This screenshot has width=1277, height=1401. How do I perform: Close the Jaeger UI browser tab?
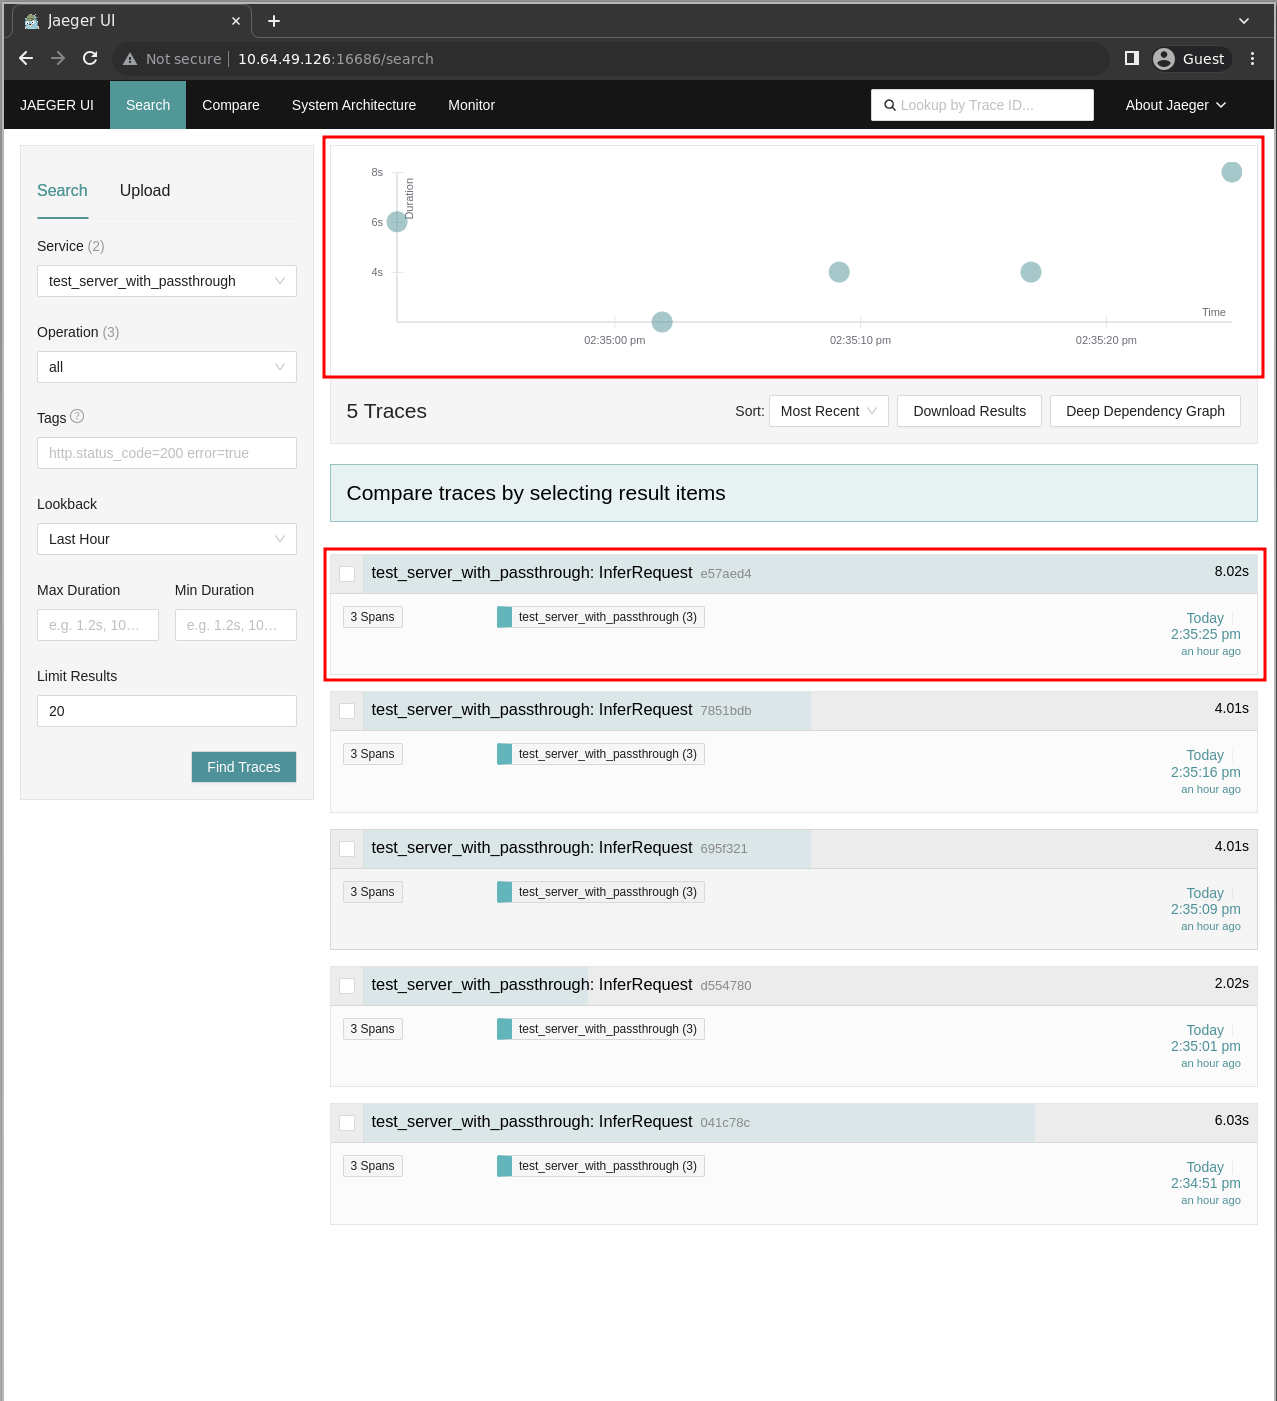click(x=236, y=21)
